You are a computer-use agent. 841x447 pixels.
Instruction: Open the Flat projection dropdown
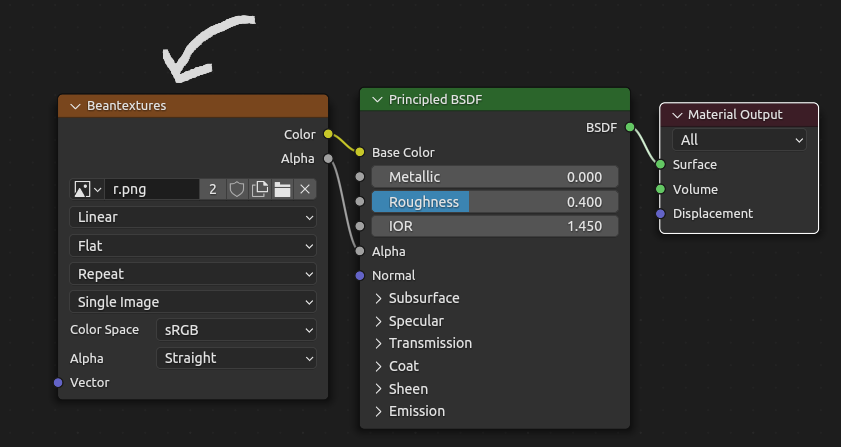coord(193,246)
